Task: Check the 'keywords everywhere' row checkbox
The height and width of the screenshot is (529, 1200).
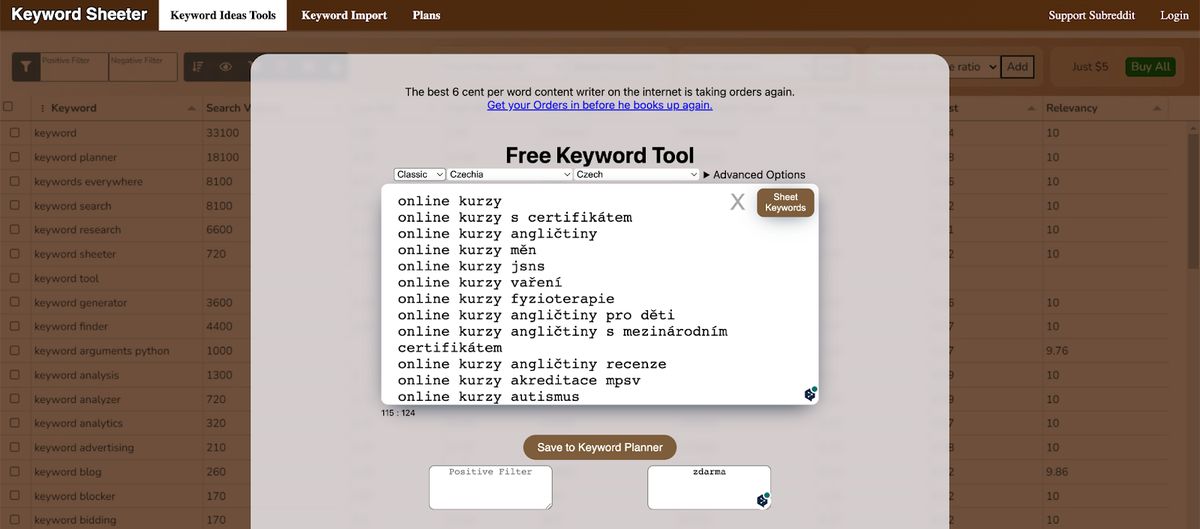Action: click(x=15, y=181)
